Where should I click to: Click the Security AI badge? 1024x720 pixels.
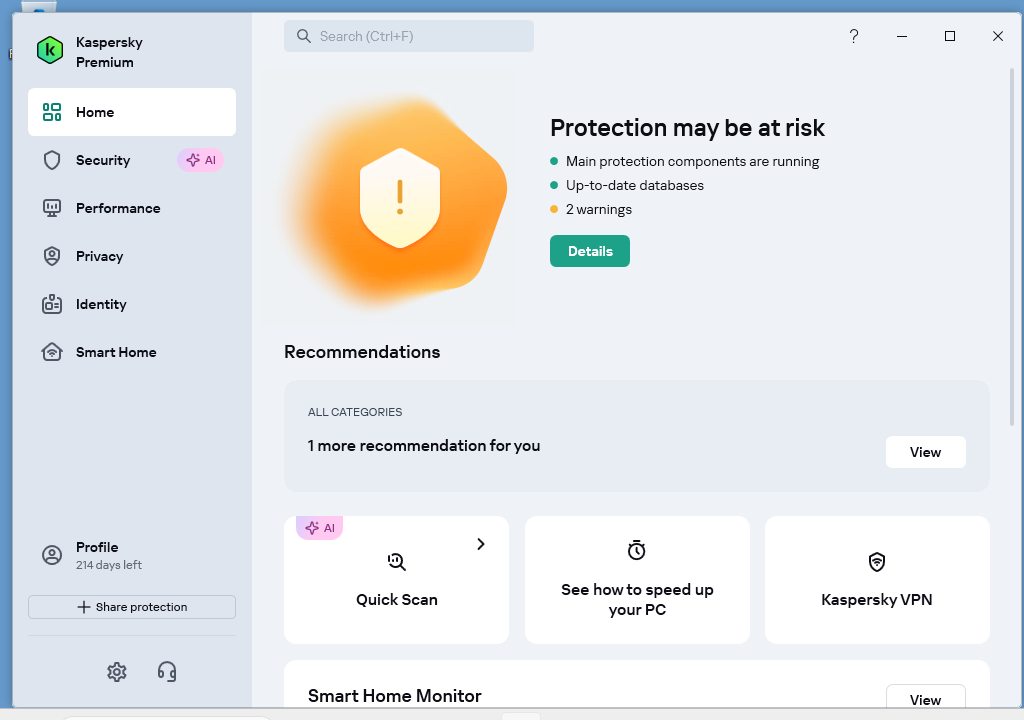coord(201,160)
